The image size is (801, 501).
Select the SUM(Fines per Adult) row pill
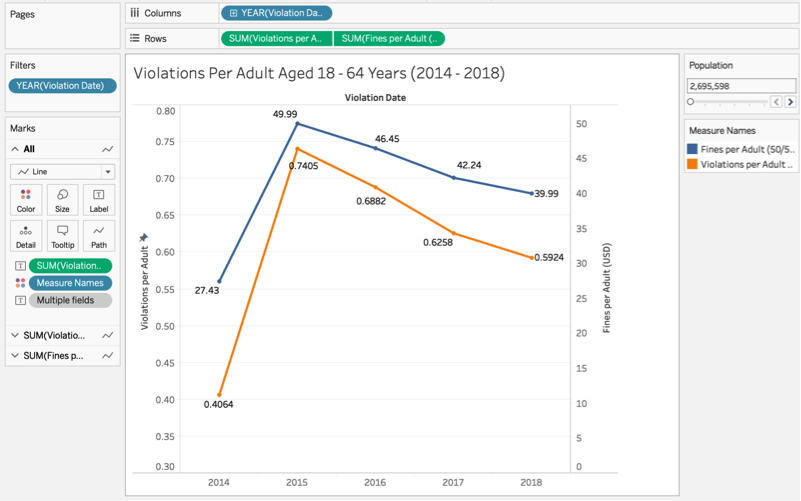tap(389, 38)
